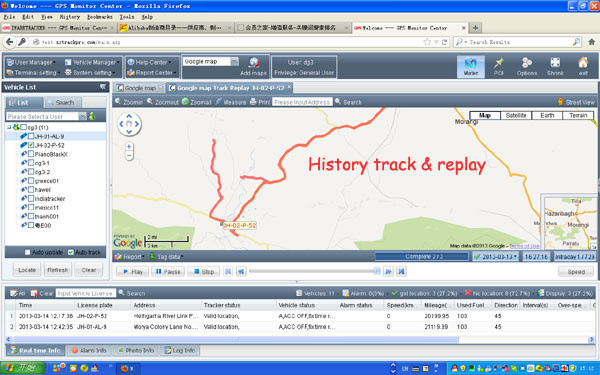Click the Locate button

pyautogui.click(x=27, y=270)
